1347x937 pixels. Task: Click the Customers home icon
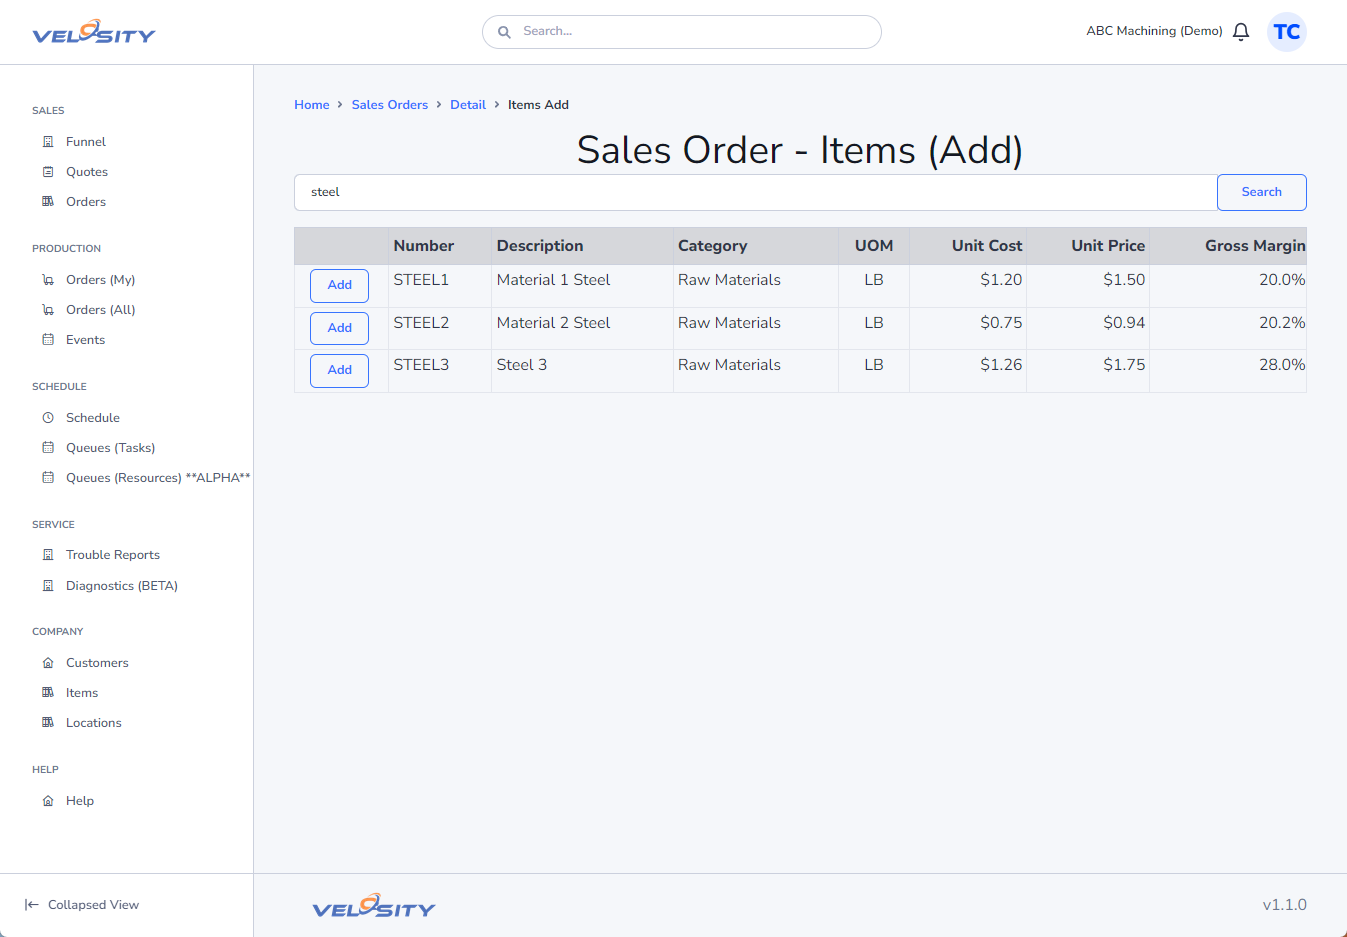(x=48, y=663)
